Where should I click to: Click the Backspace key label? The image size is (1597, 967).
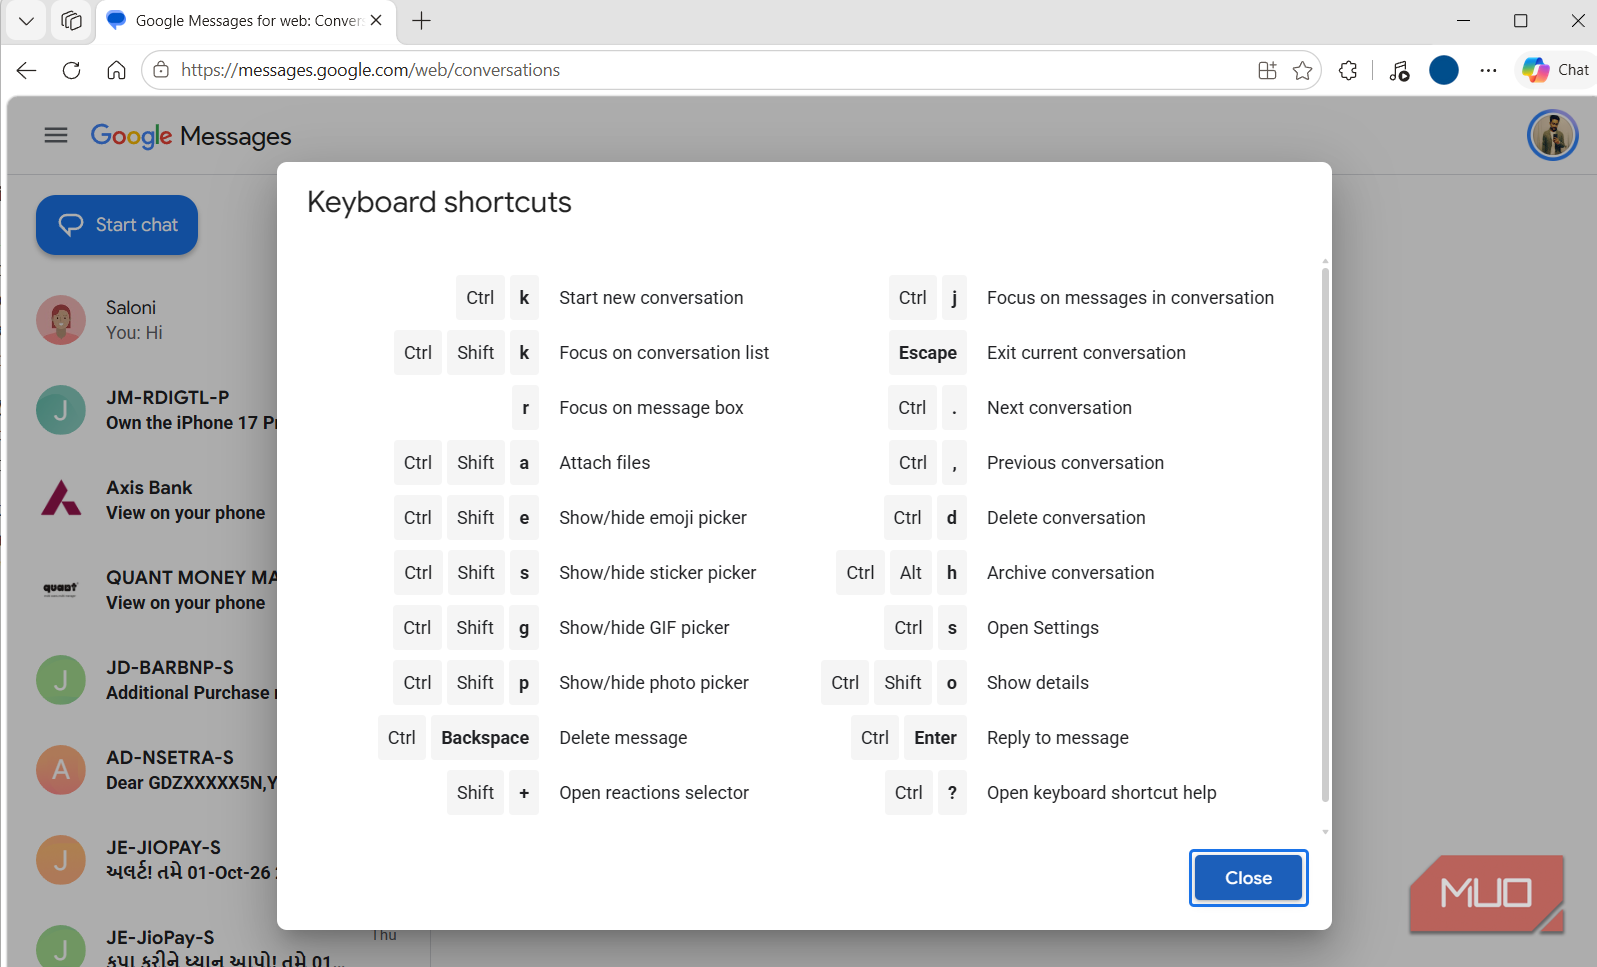click(485, 738)
